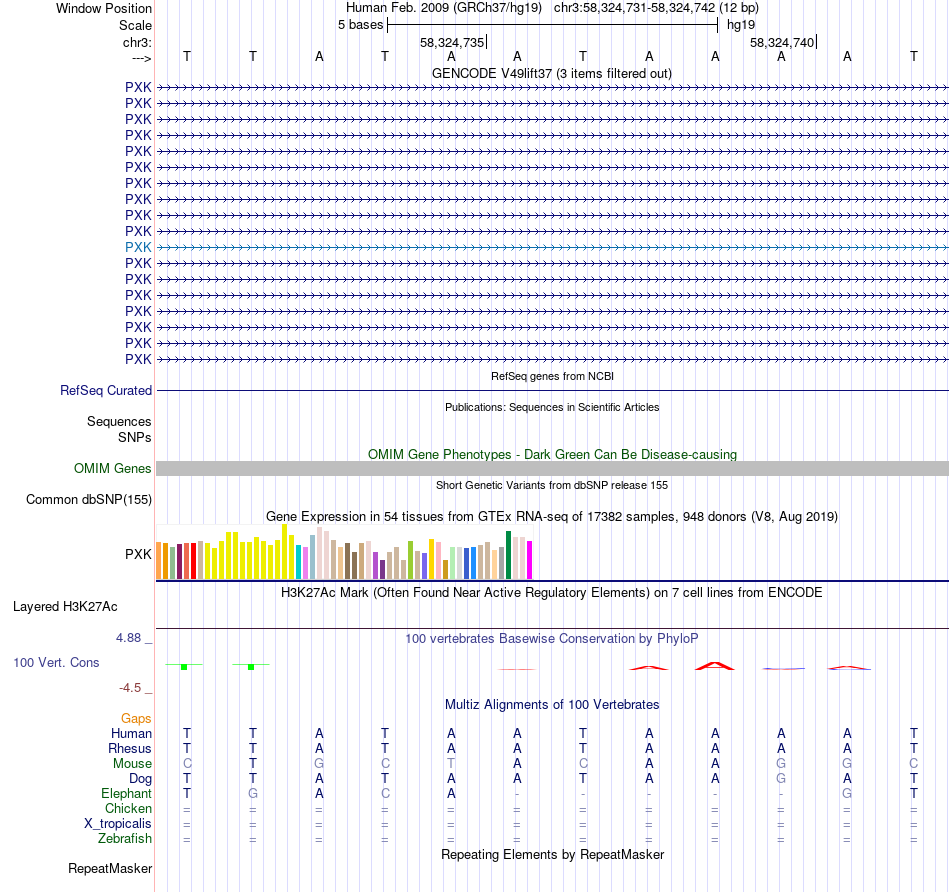Click the Layered H3K27Ac label
Viewport: 950px width, 892px height.
coord(65,607)
